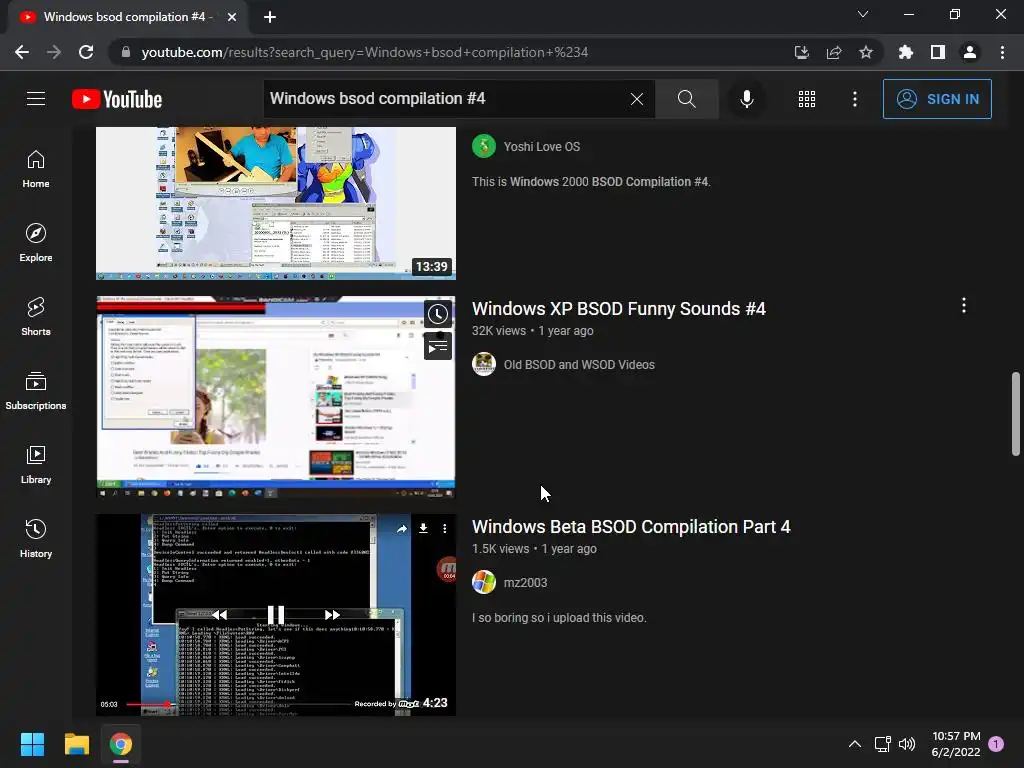Open volume control in system tray
This screenshot has height=768, width=1024.
point(907,744)
